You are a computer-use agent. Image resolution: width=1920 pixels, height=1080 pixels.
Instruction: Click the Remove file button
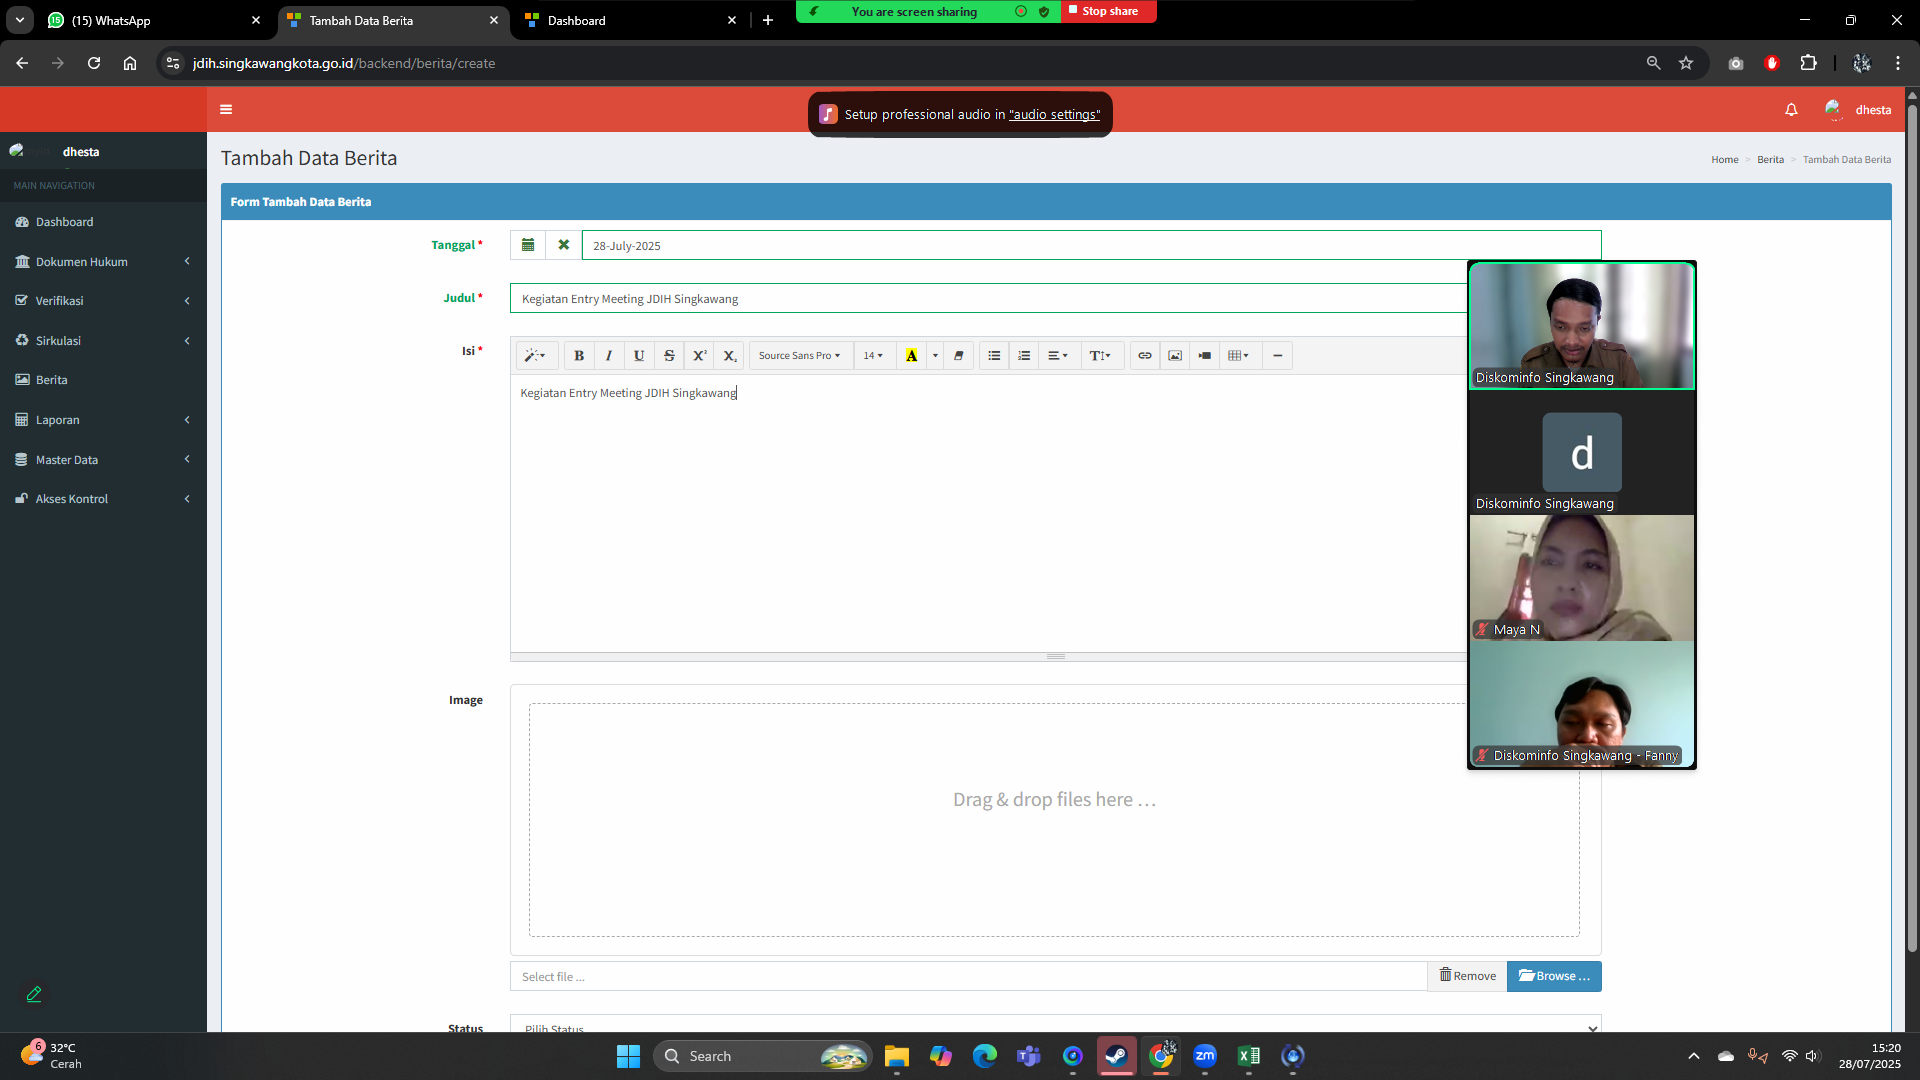point(1467,976)
